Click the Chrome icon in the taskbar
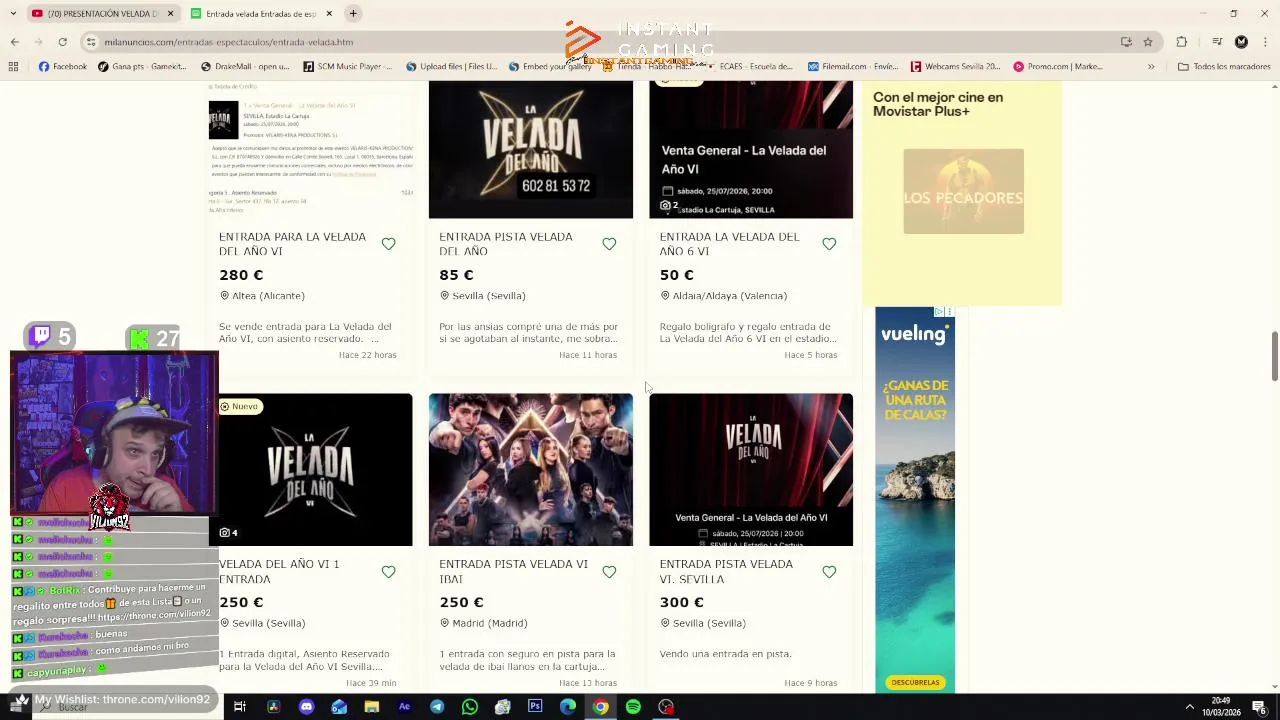This screenshot has height=720, width=1280. coord(600,707)
